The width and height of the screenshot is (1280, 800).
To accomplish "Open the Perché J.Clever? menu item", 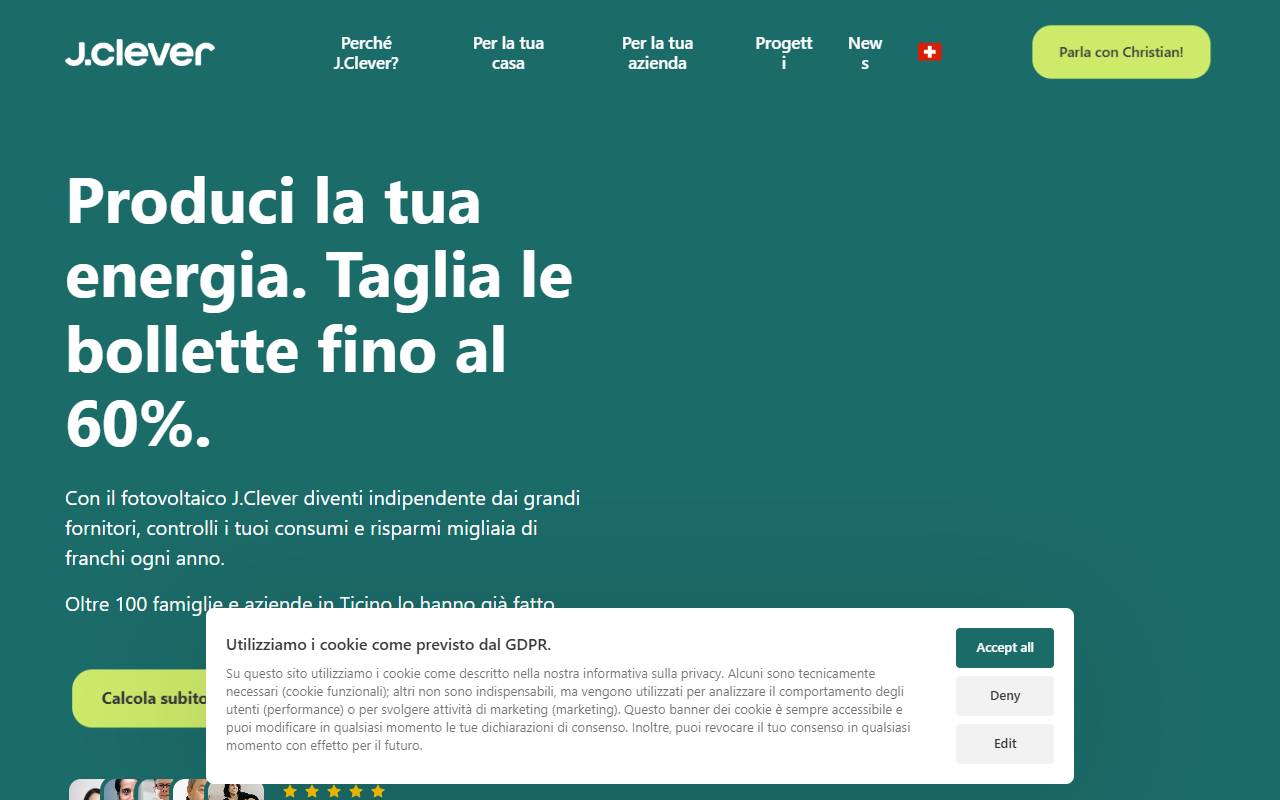I will click(366, 53).
